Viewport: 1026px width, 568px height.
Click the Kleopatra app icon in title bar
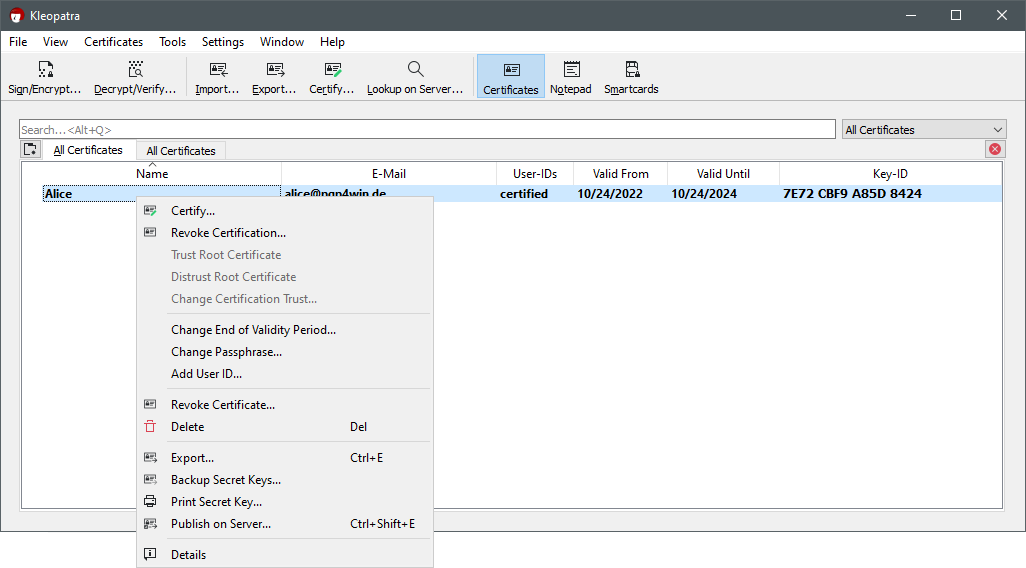(16, 16)
